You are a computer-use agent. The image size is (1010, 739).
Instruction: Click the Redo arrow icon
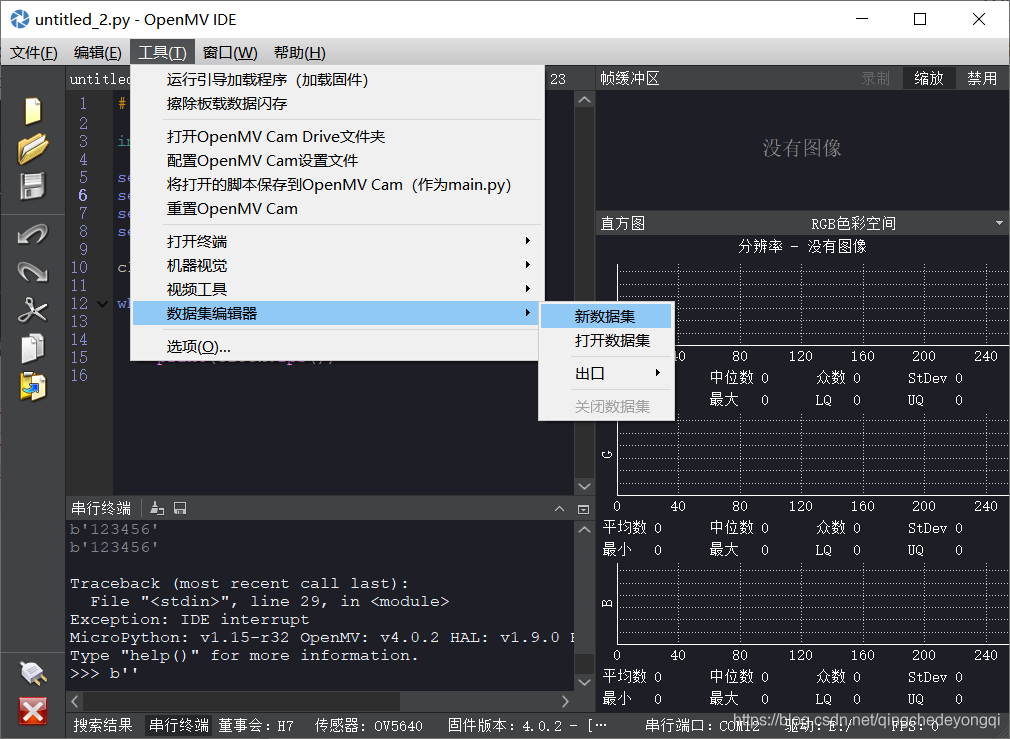coord(32,271)
